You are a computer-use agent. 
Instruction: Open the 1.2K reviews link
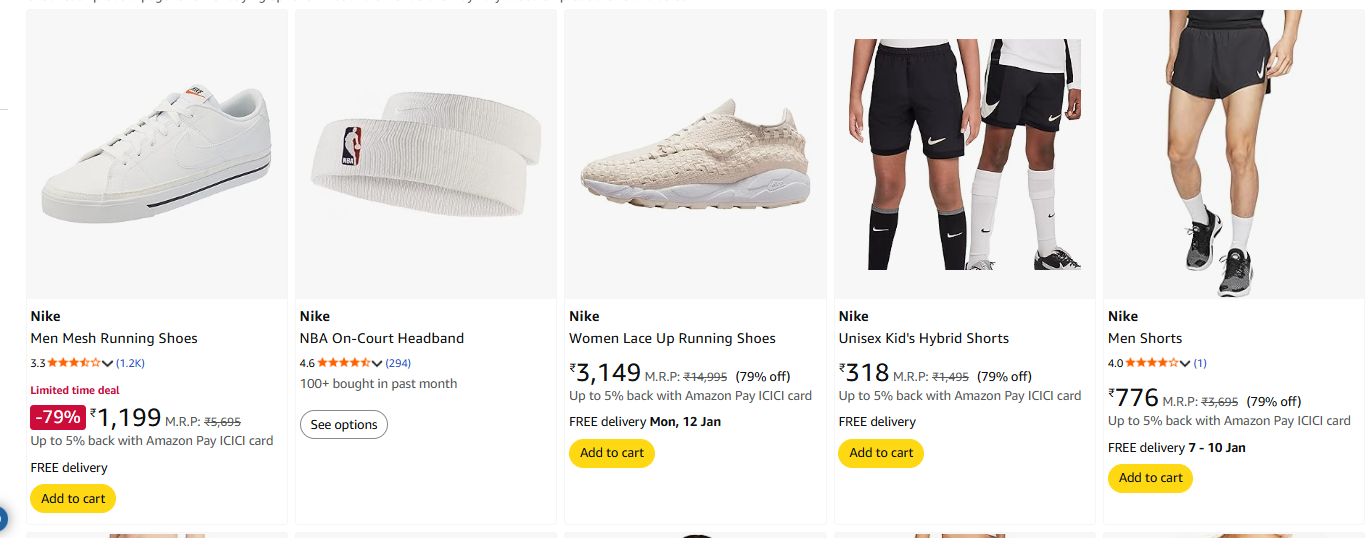click(131, 363)
